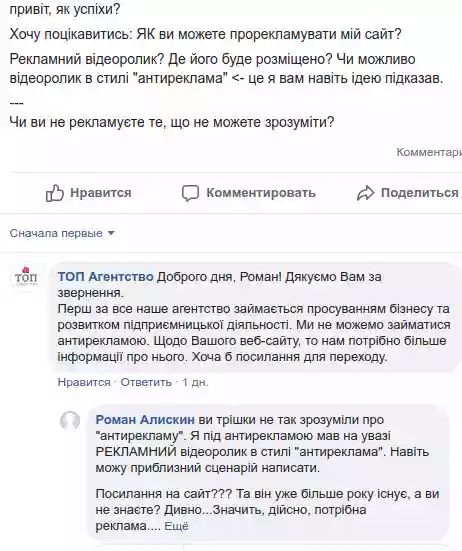Choose Поделиться button under the post
Screen dimensions: 462x551
pyautogui.click(x=408, y=193)
